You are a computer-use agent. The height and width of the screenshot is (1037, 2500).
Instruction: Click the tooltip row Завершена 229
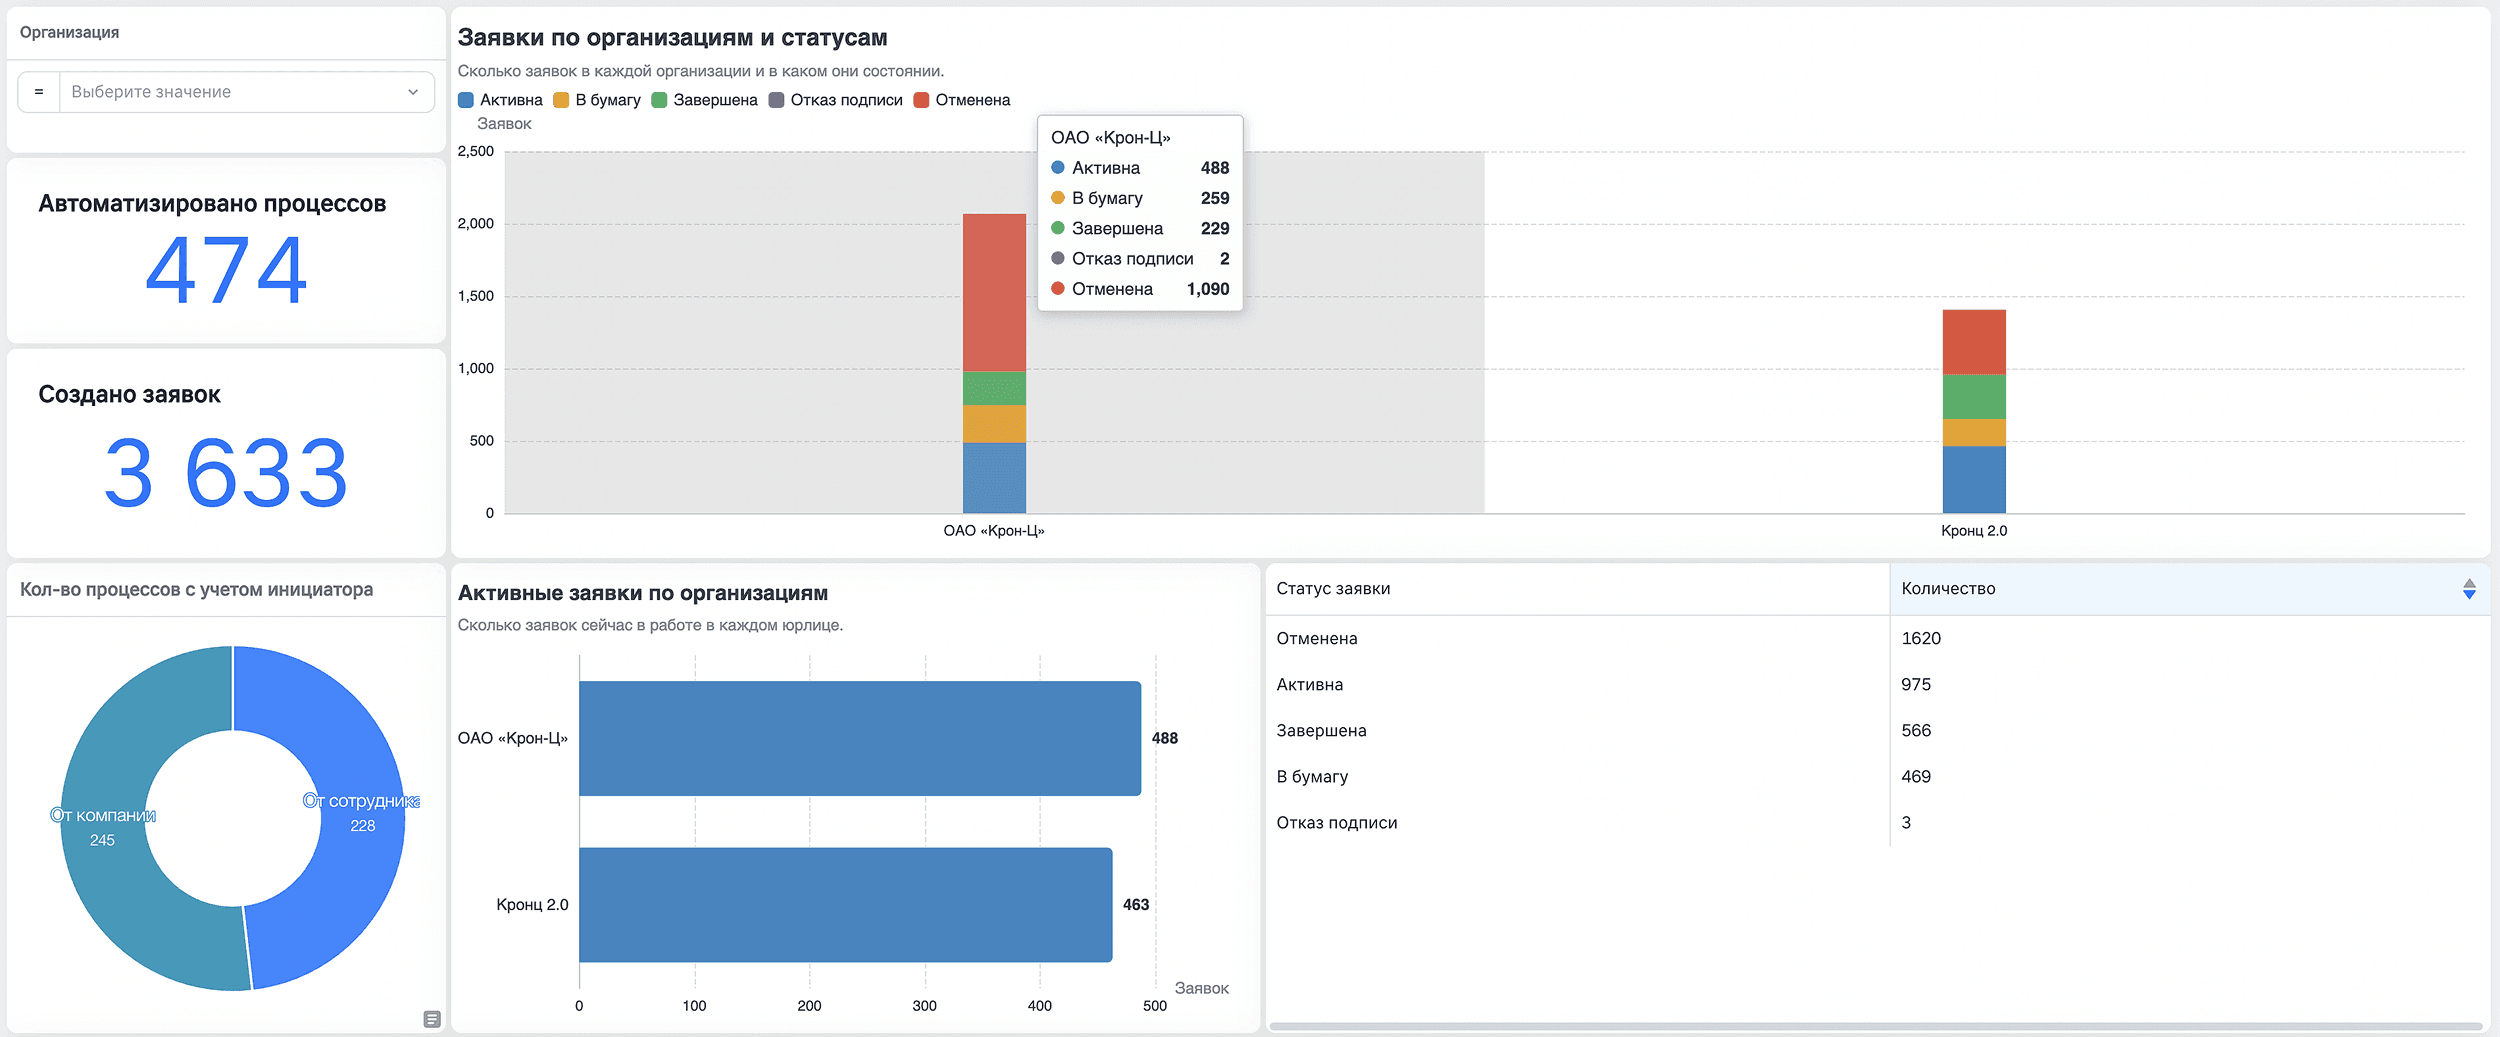pos(1140,228)
